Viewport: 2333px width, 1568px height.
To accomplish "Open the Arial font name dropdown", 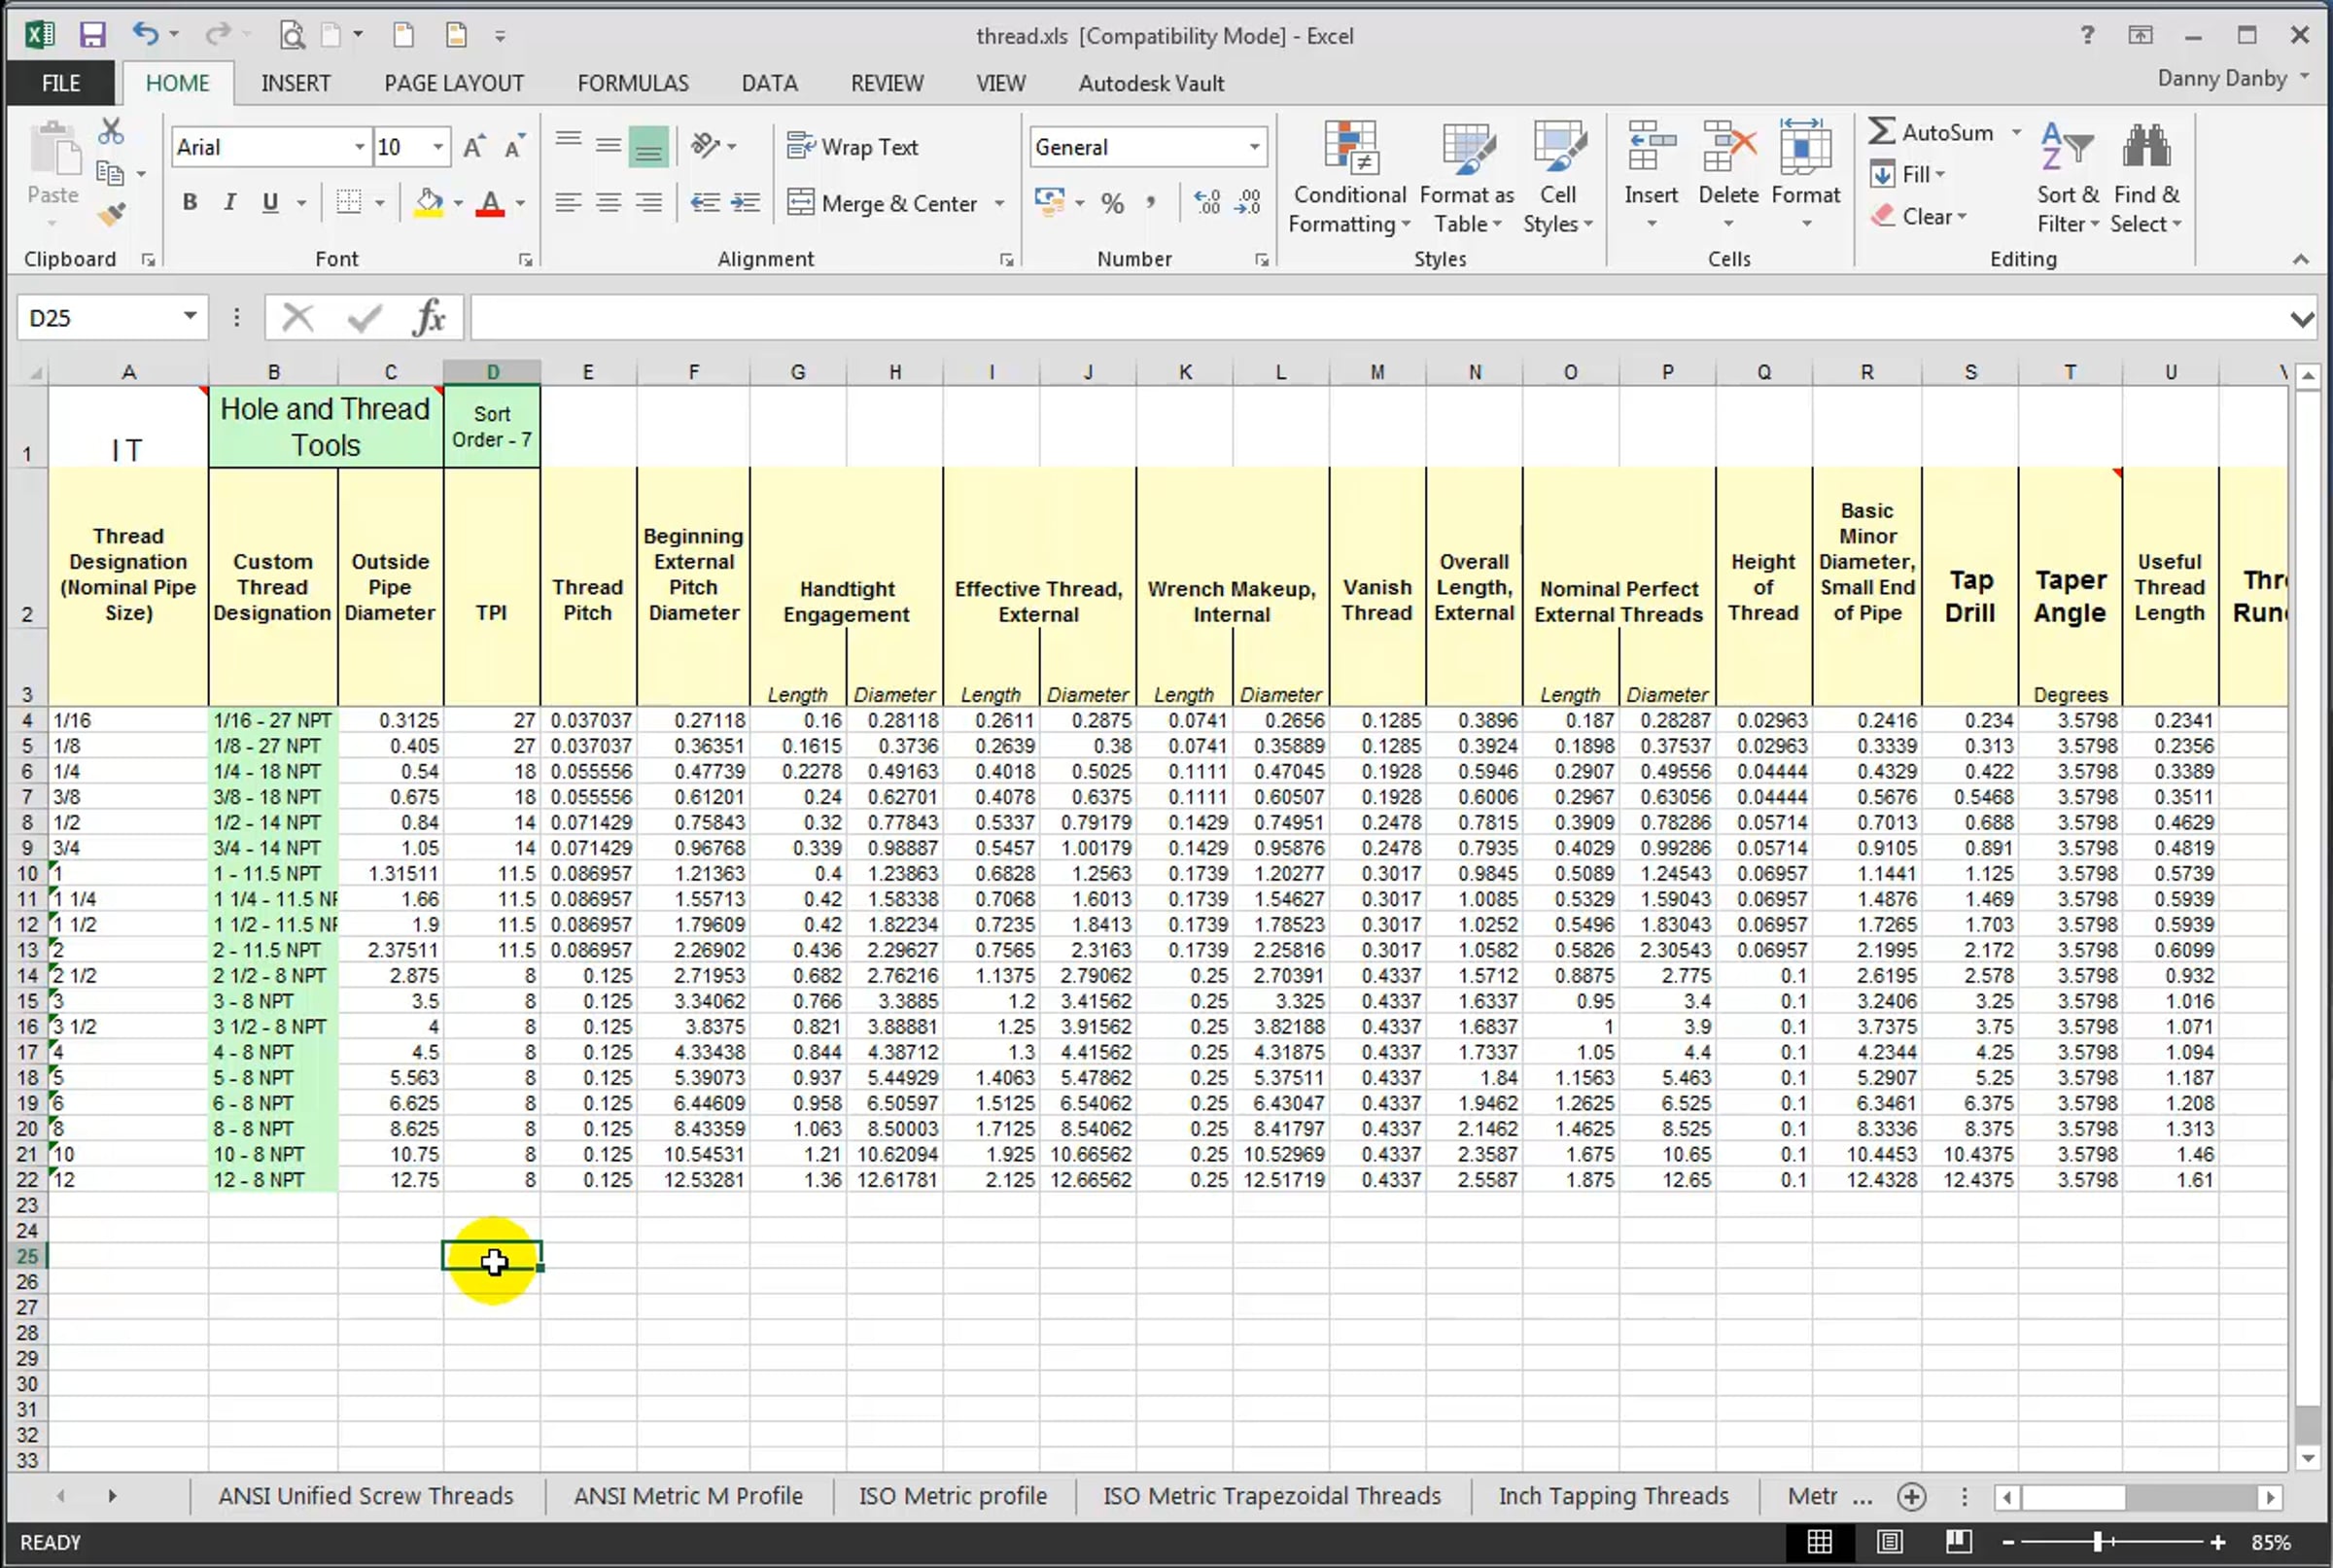I will [359, 148].
